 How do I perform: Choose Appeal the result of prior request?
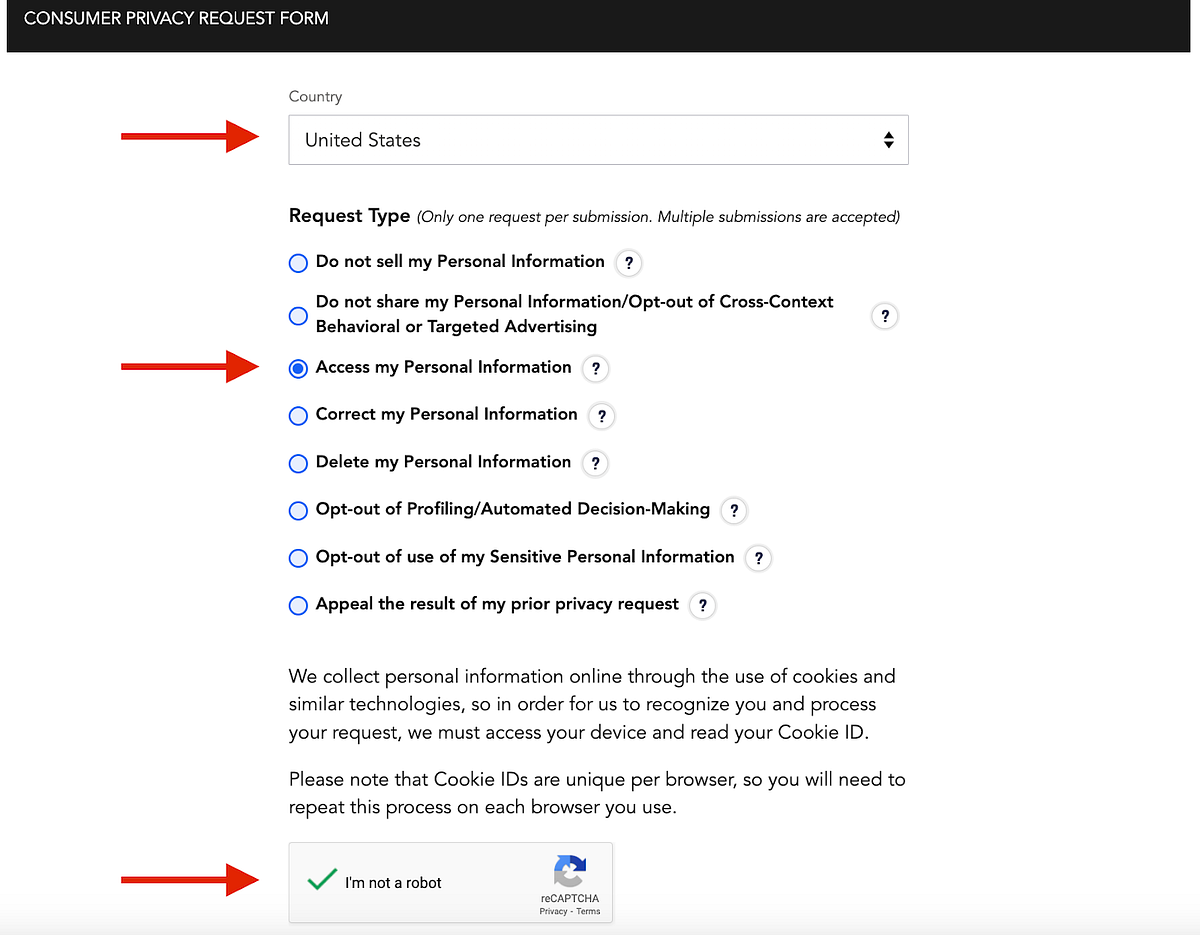298,606
